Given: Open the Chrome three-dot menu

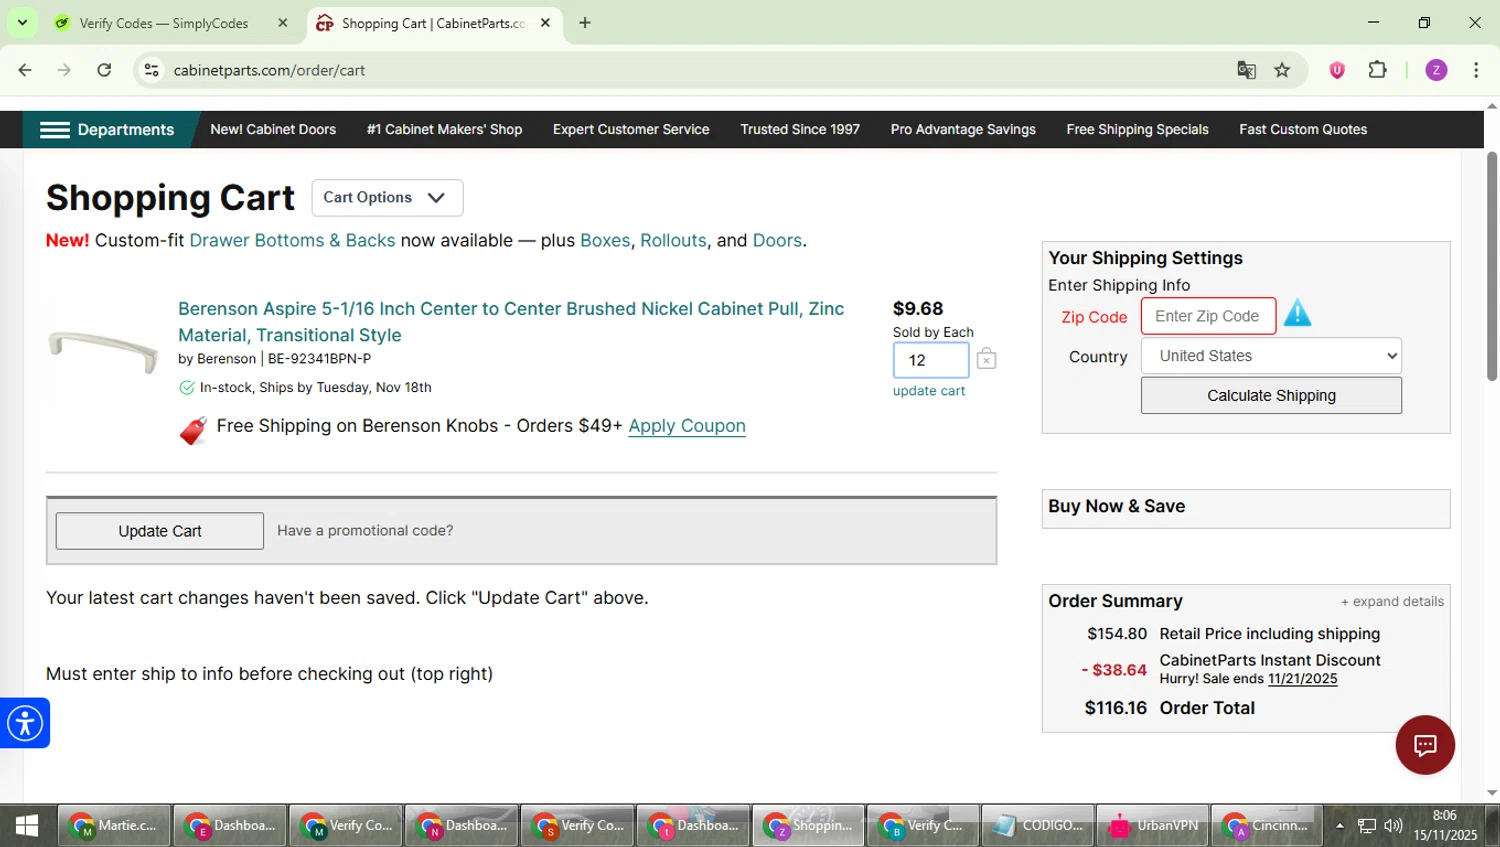Looking at the screenshot, I should [1476, 70].
